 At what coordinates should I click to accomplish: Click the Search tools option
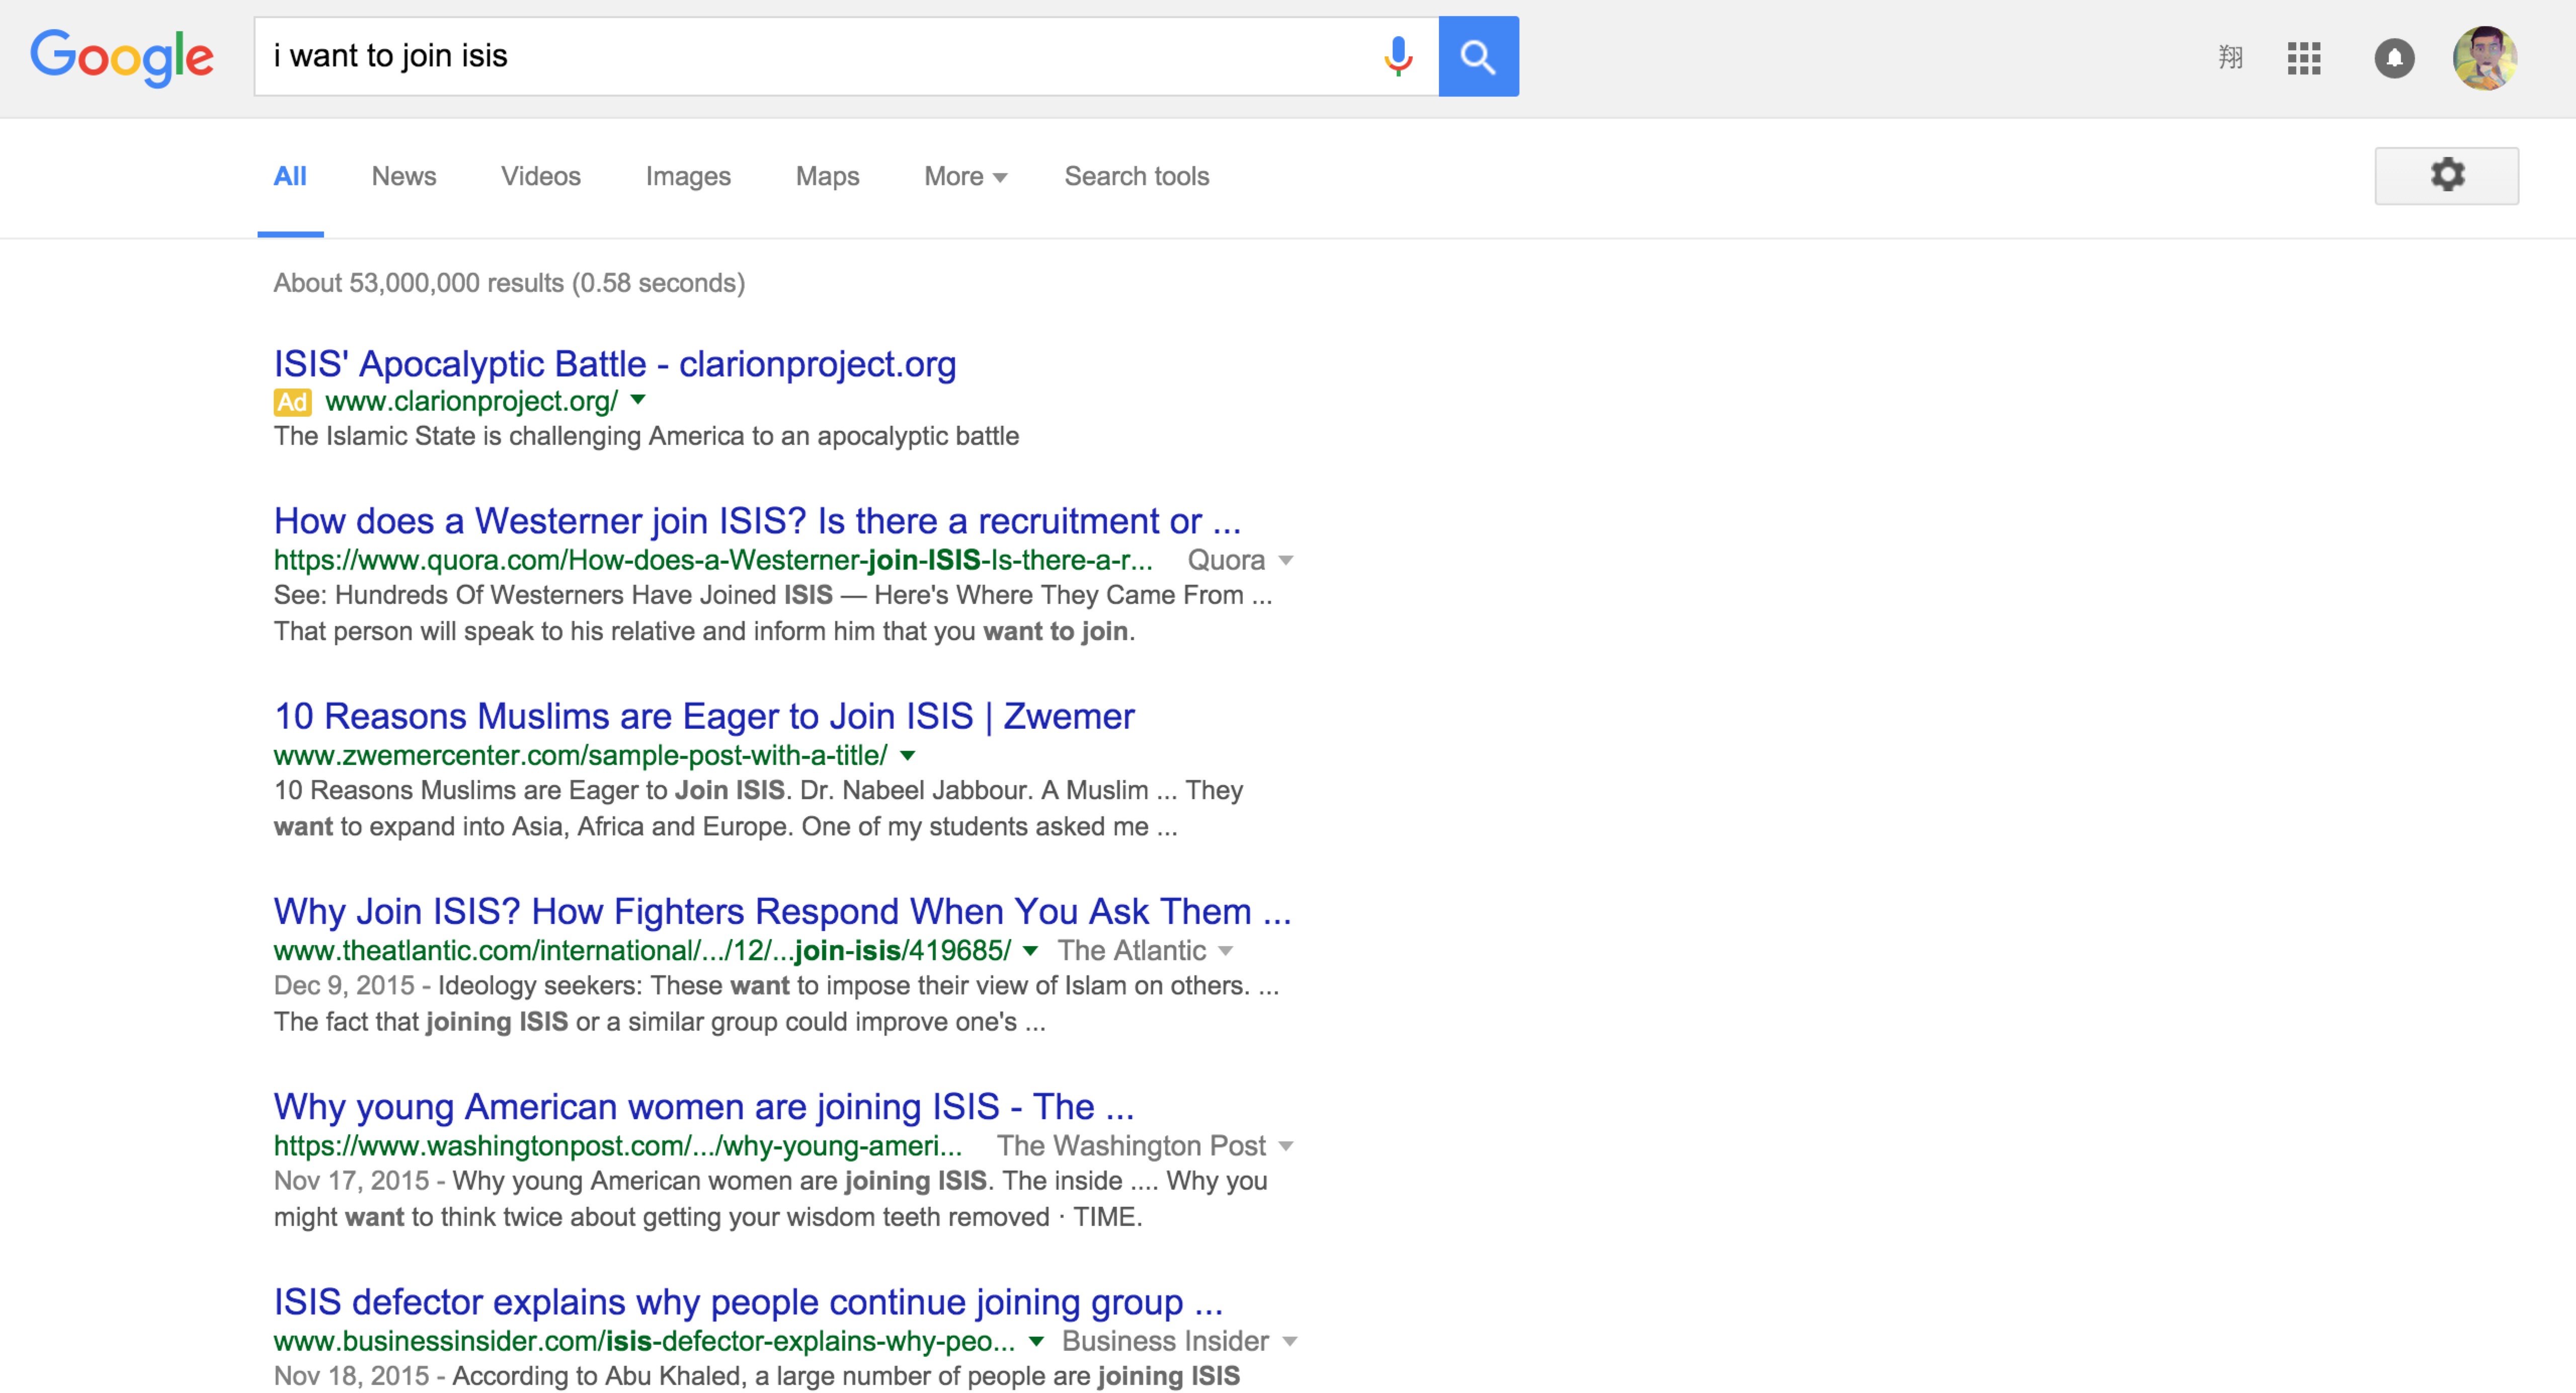[x=1136, y=176]
